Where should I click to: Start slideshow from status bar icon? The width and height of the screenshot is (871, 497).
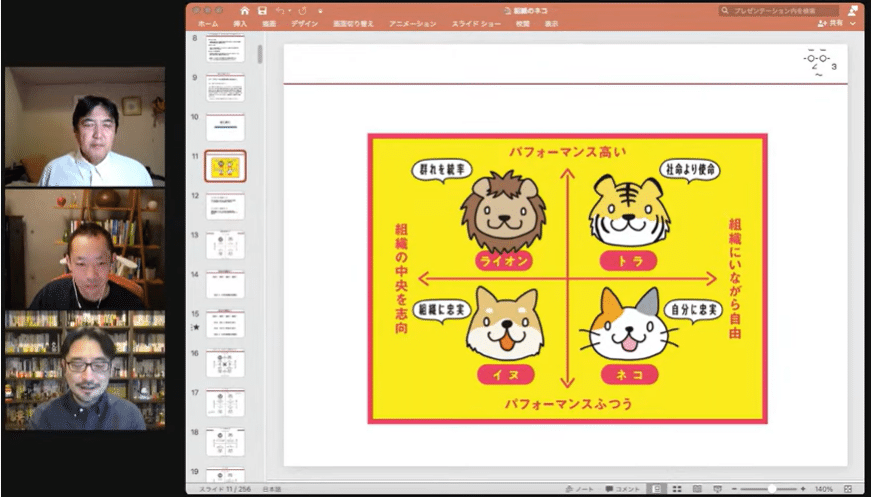pos(716,489)
